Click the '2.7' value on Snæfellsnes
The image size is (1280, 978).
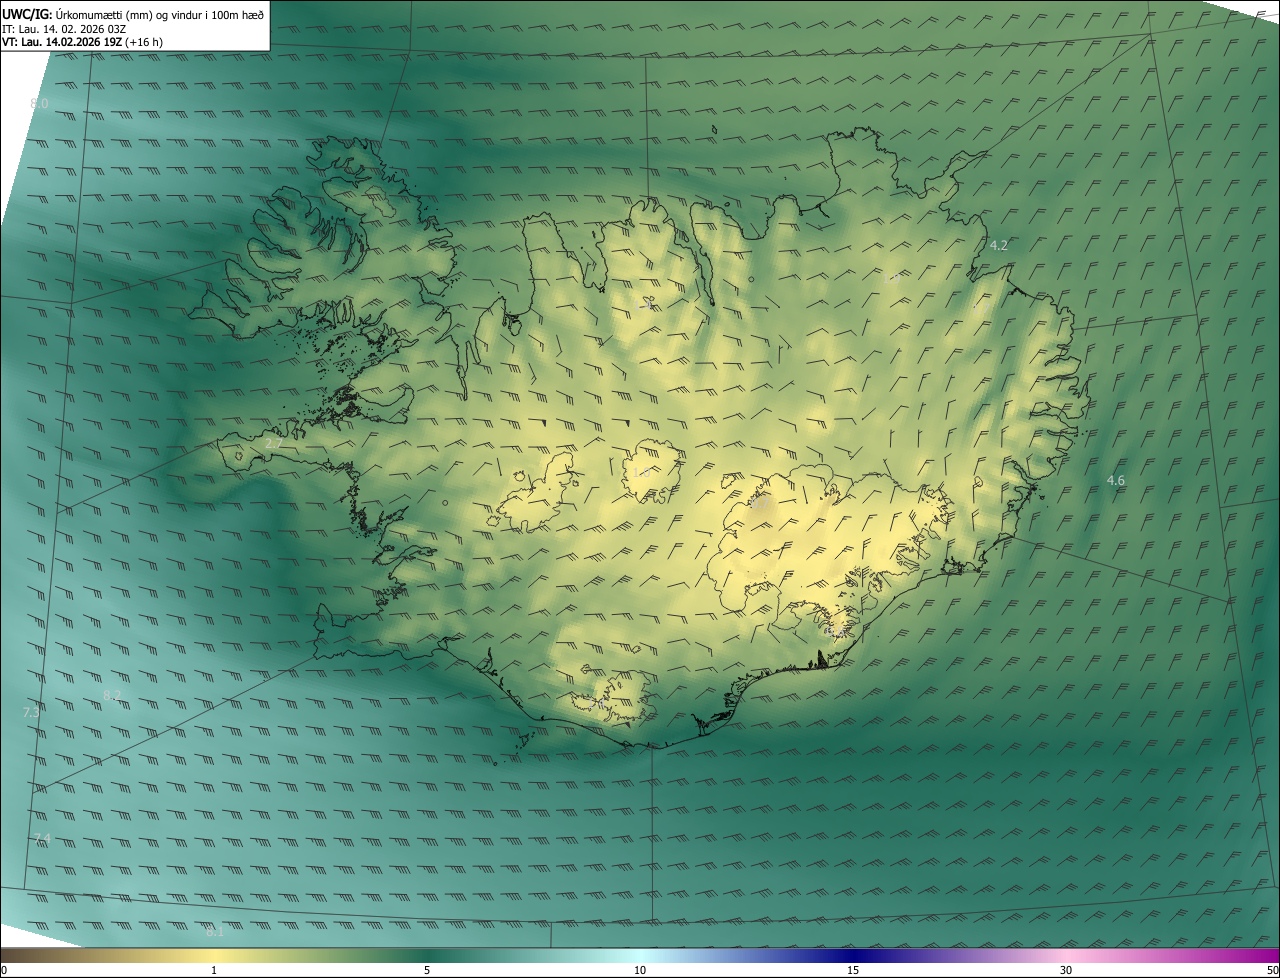(x=273, y=443)
